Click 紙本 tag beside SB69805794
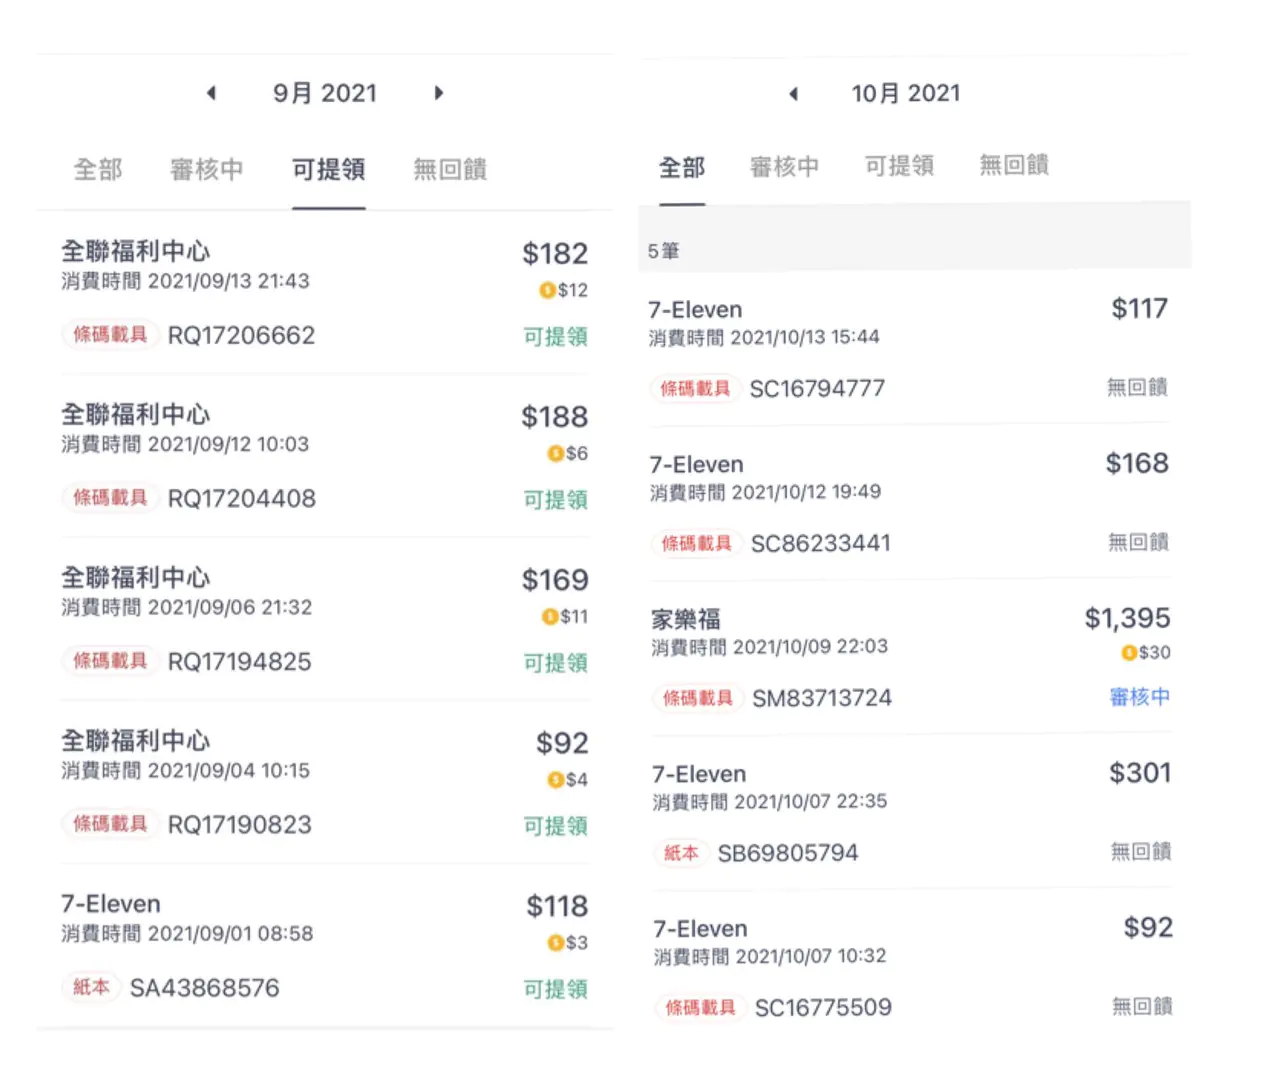The image size is (1280, 1079). click(x=681, y=853)
